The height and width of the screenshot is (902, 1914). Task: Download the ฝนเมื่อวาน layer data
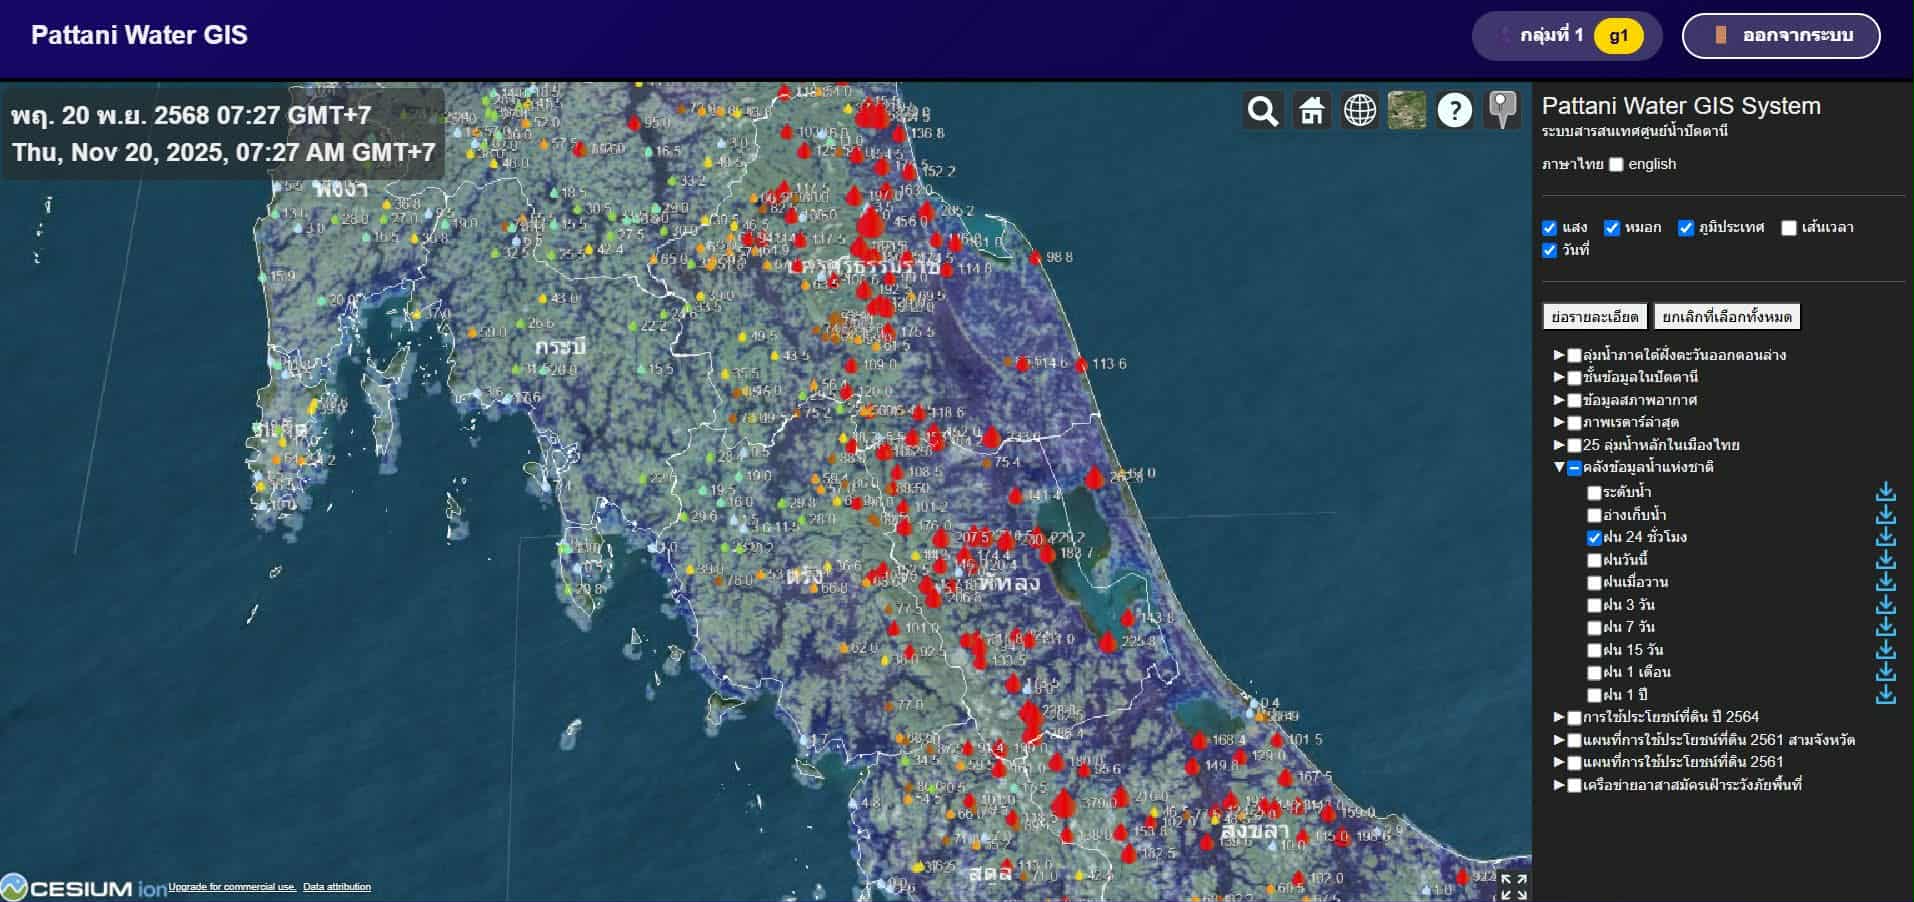click(x=1886, y=582)
